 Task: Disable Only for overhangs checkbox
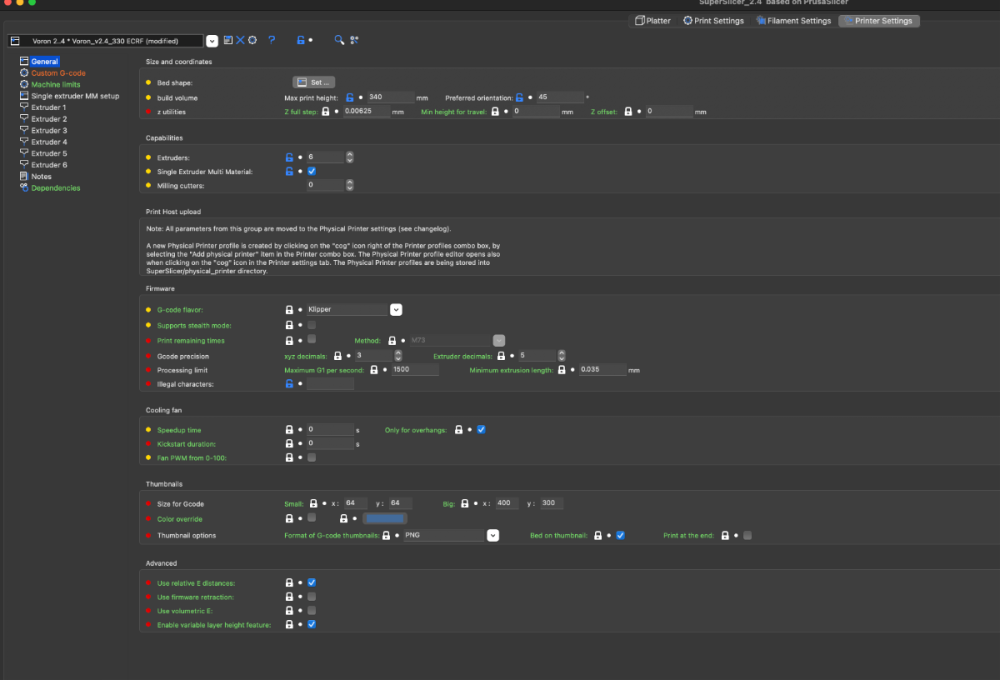[x=481, y=429]
